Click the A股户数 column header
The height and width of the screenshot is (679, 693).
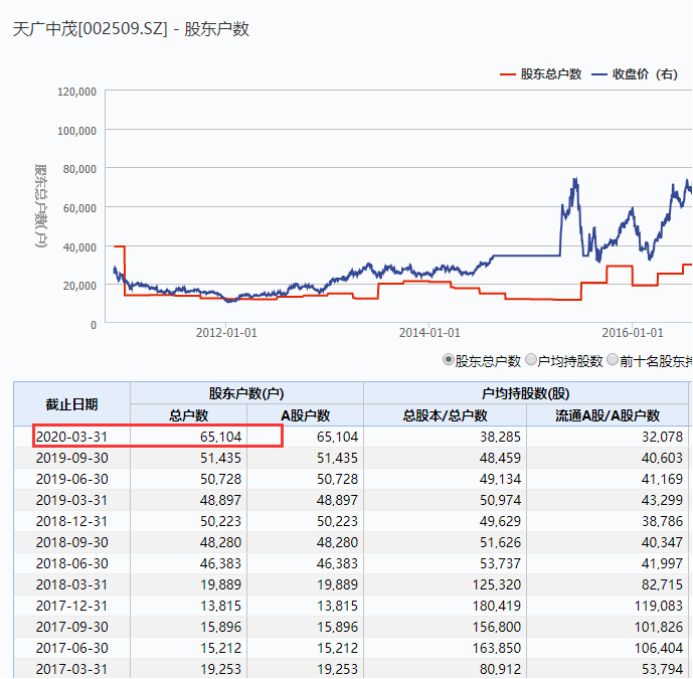pos(305,415)
